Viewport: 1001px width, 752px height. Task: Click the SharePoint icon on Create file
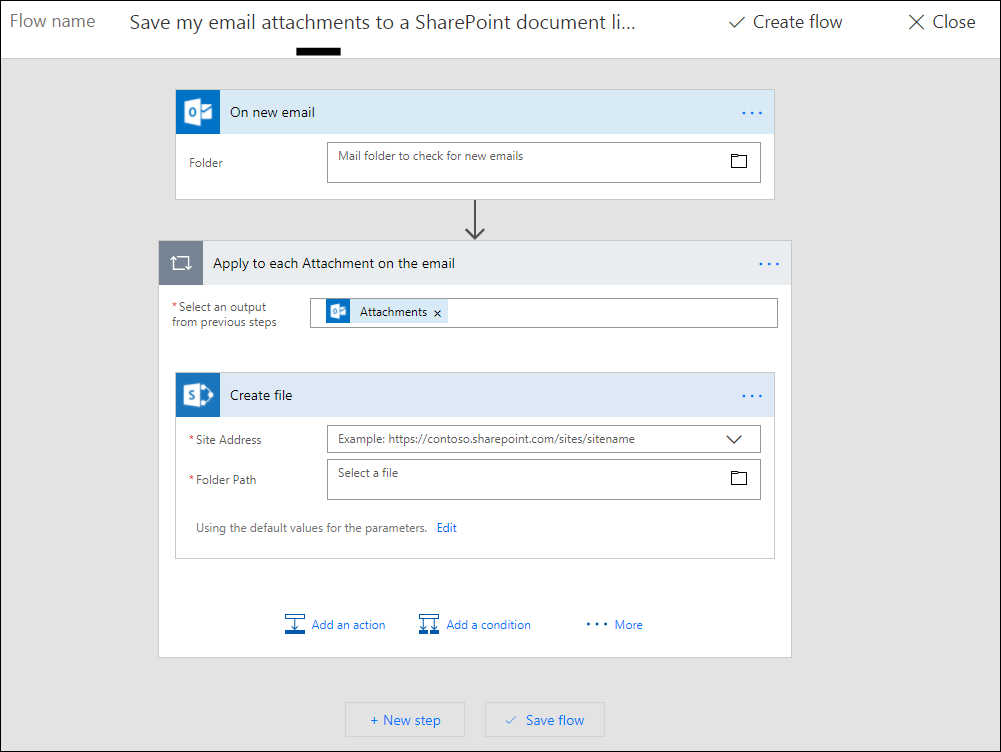(x=198, y=395)
